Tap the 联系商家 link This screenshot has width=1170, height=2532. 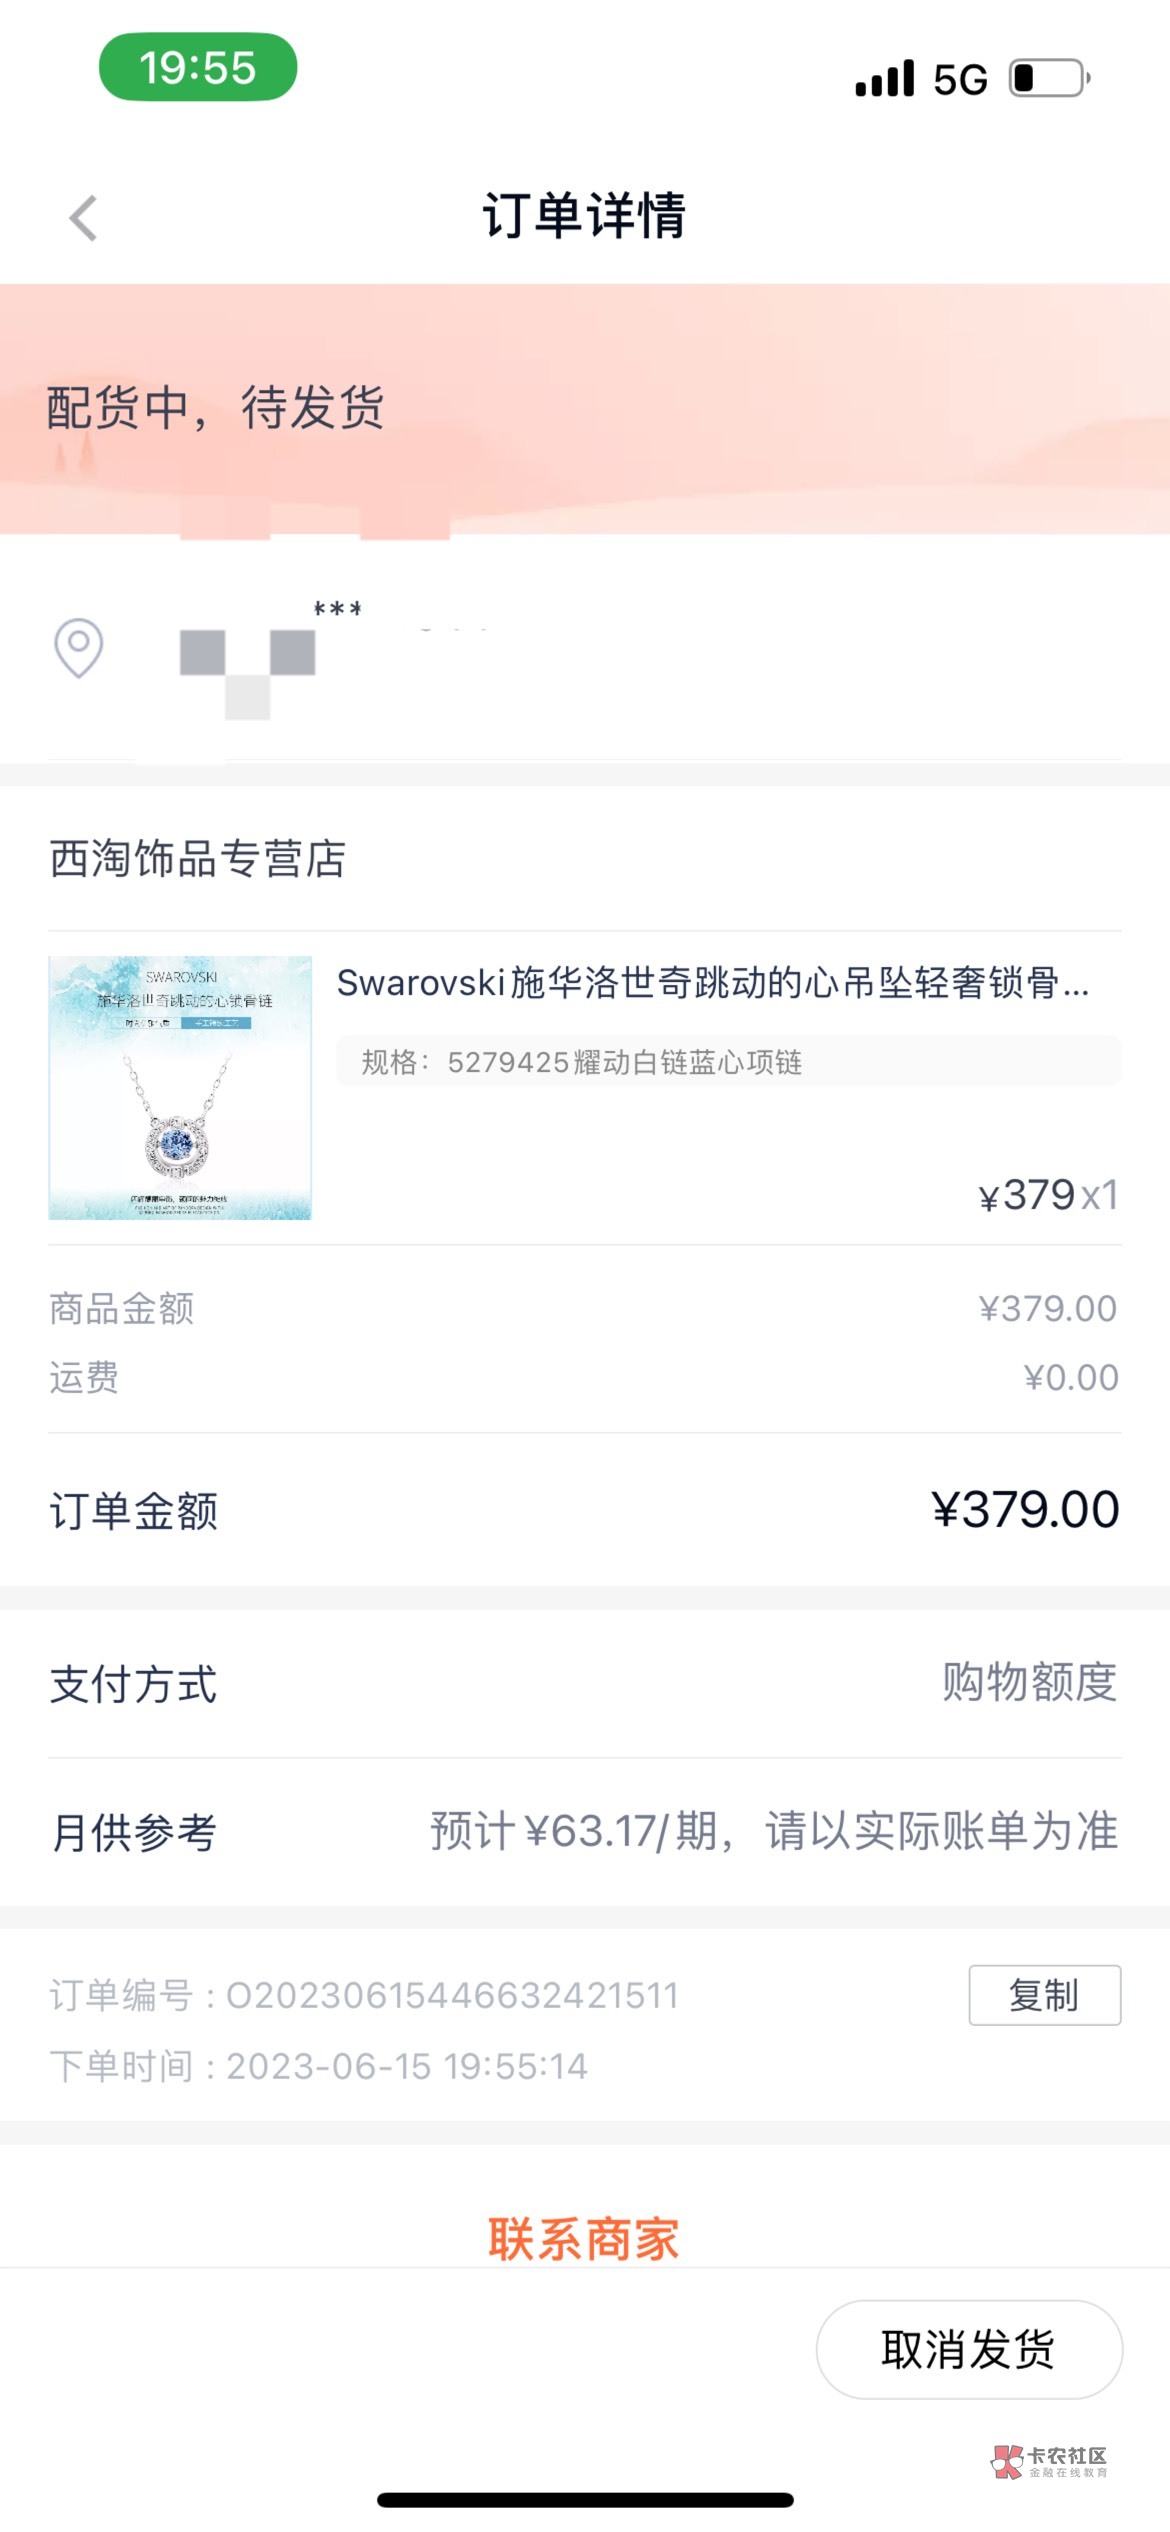pos(584,2238)
